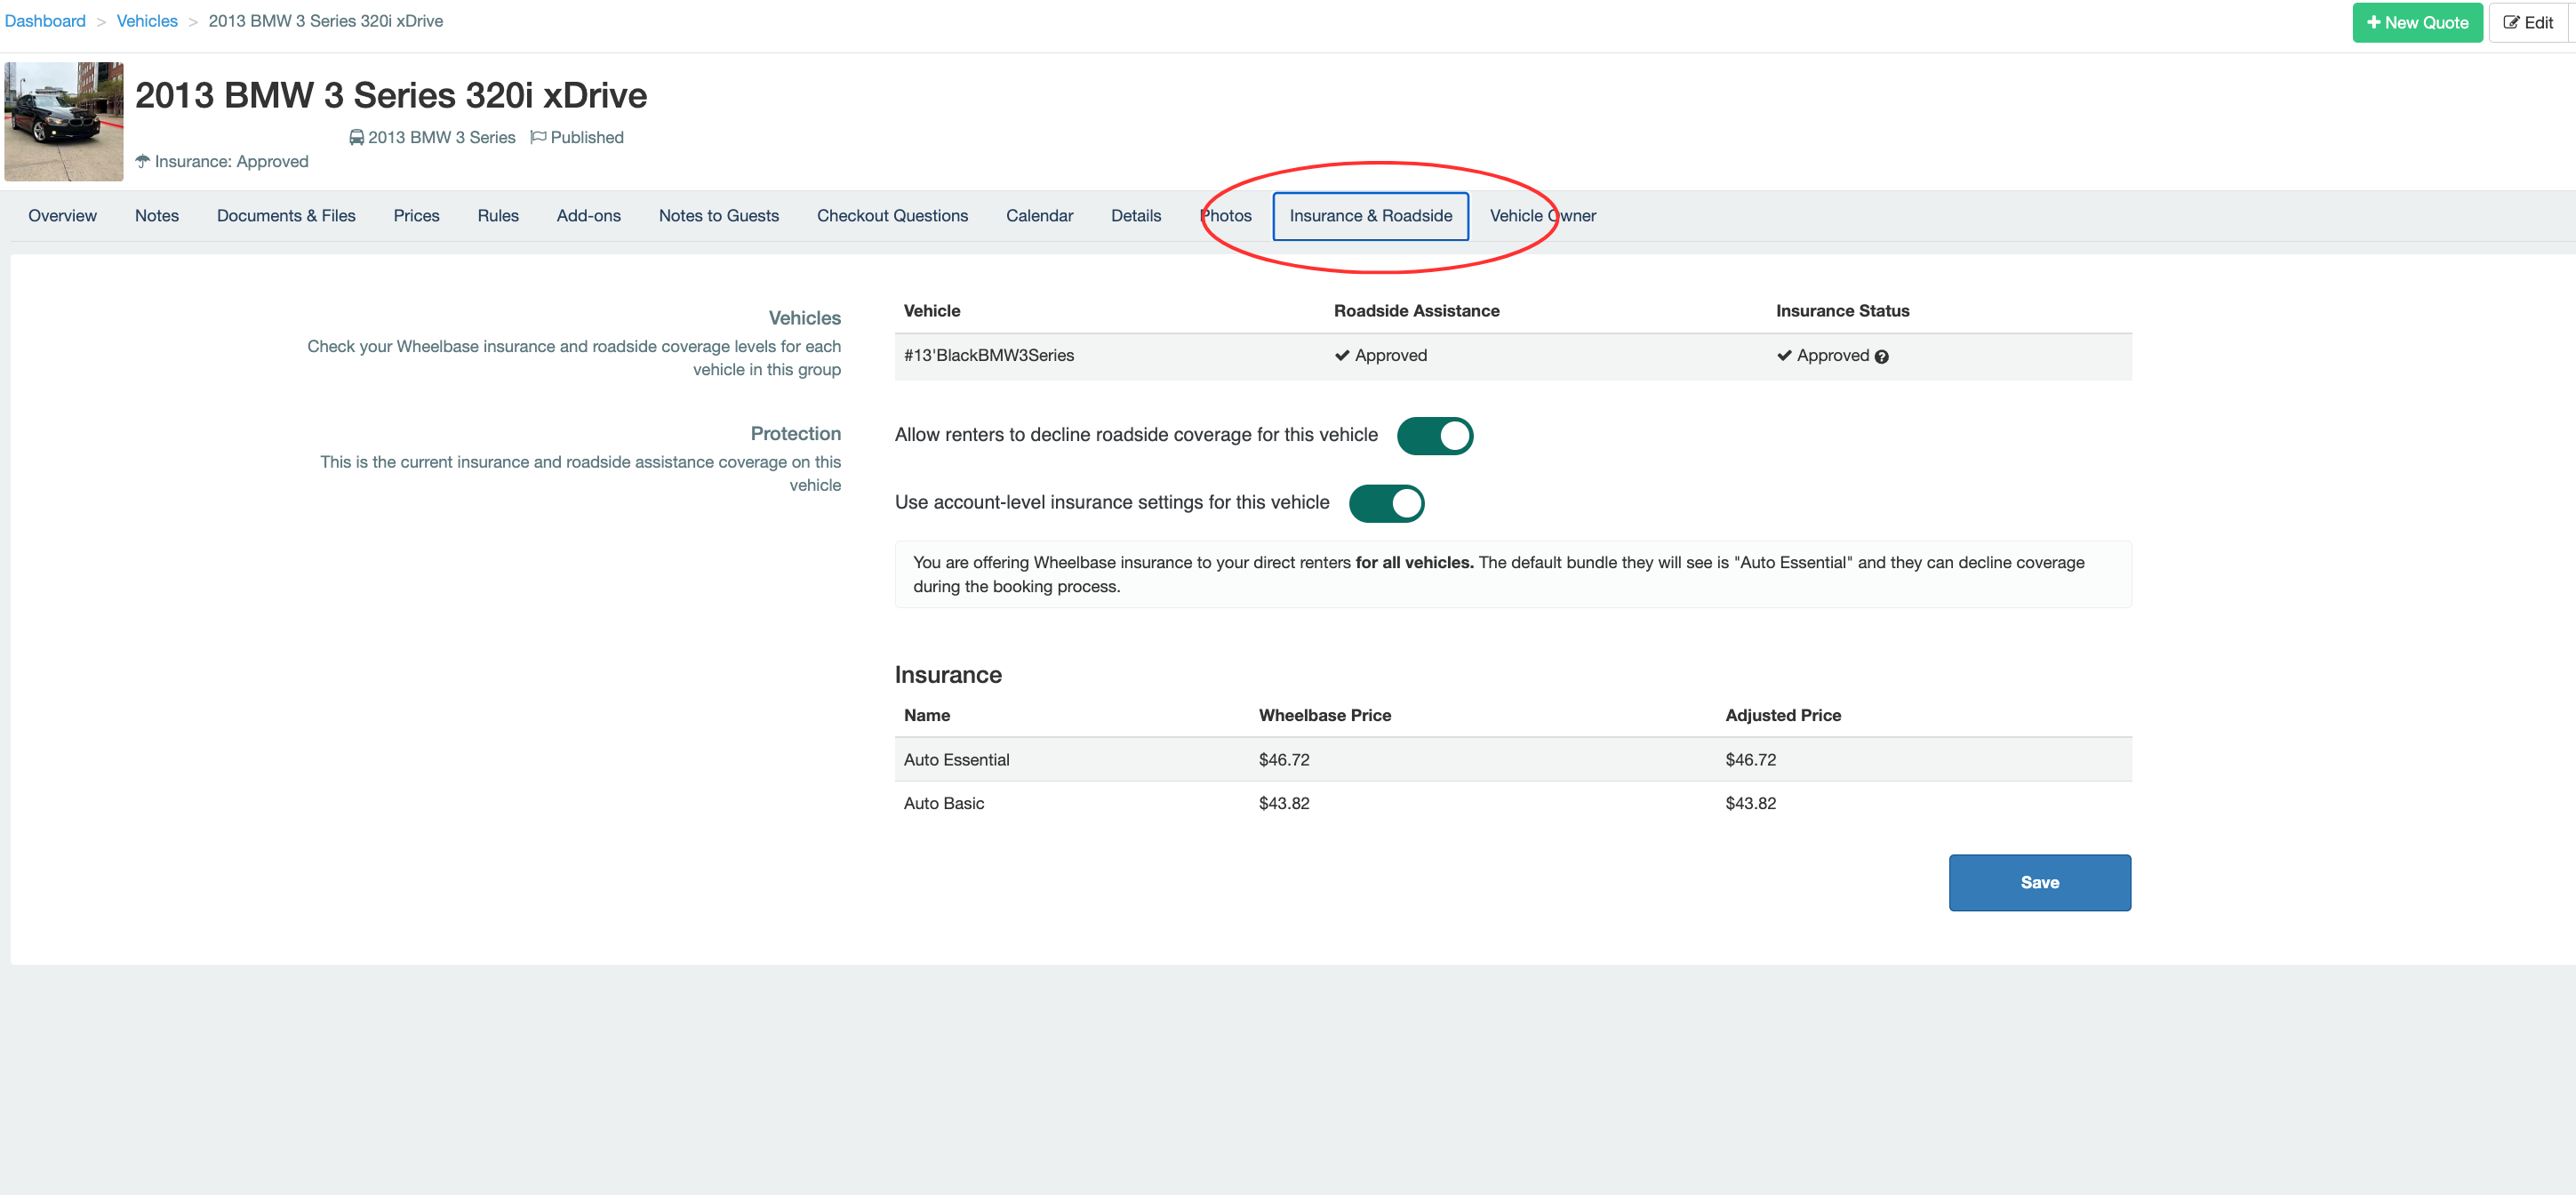Click the #13'BlackBMW3Series vehicle cell

(989, 356)
